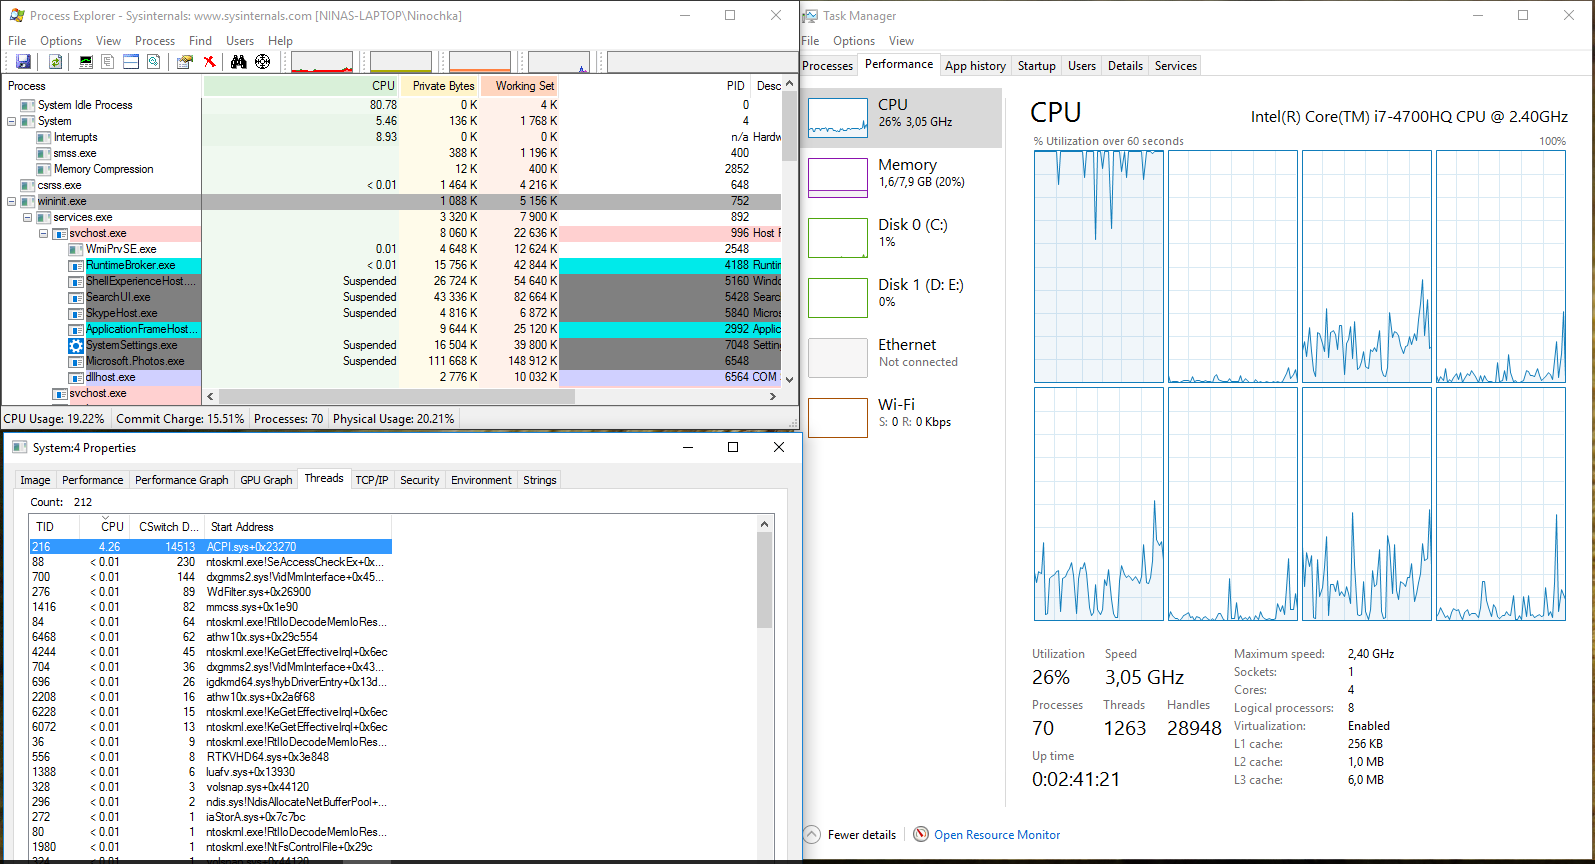
Task: Collapse the wininit.exe tree node
Action: 11,201
